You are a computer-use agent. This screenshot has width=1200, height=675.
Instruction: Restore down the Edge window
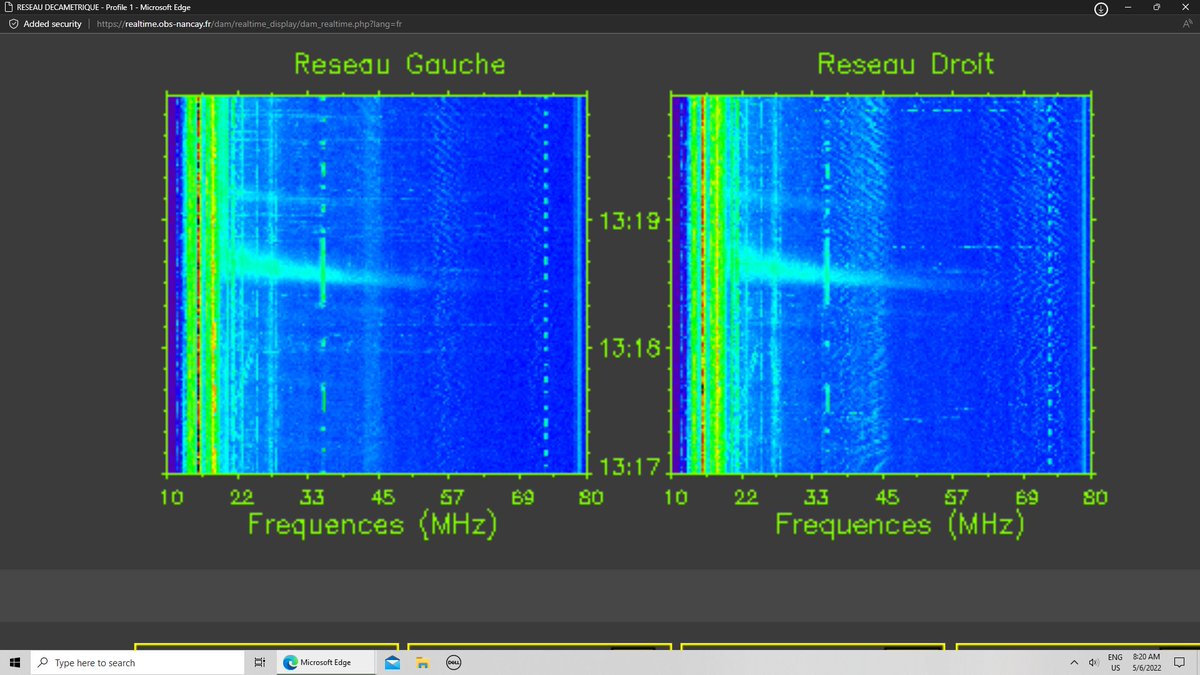(1155, 7)
